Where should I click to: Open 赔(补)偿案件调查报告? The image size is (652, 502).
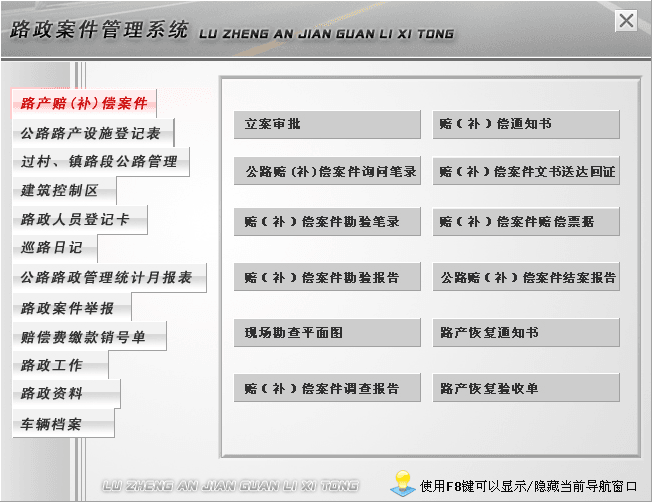(327, 388)
